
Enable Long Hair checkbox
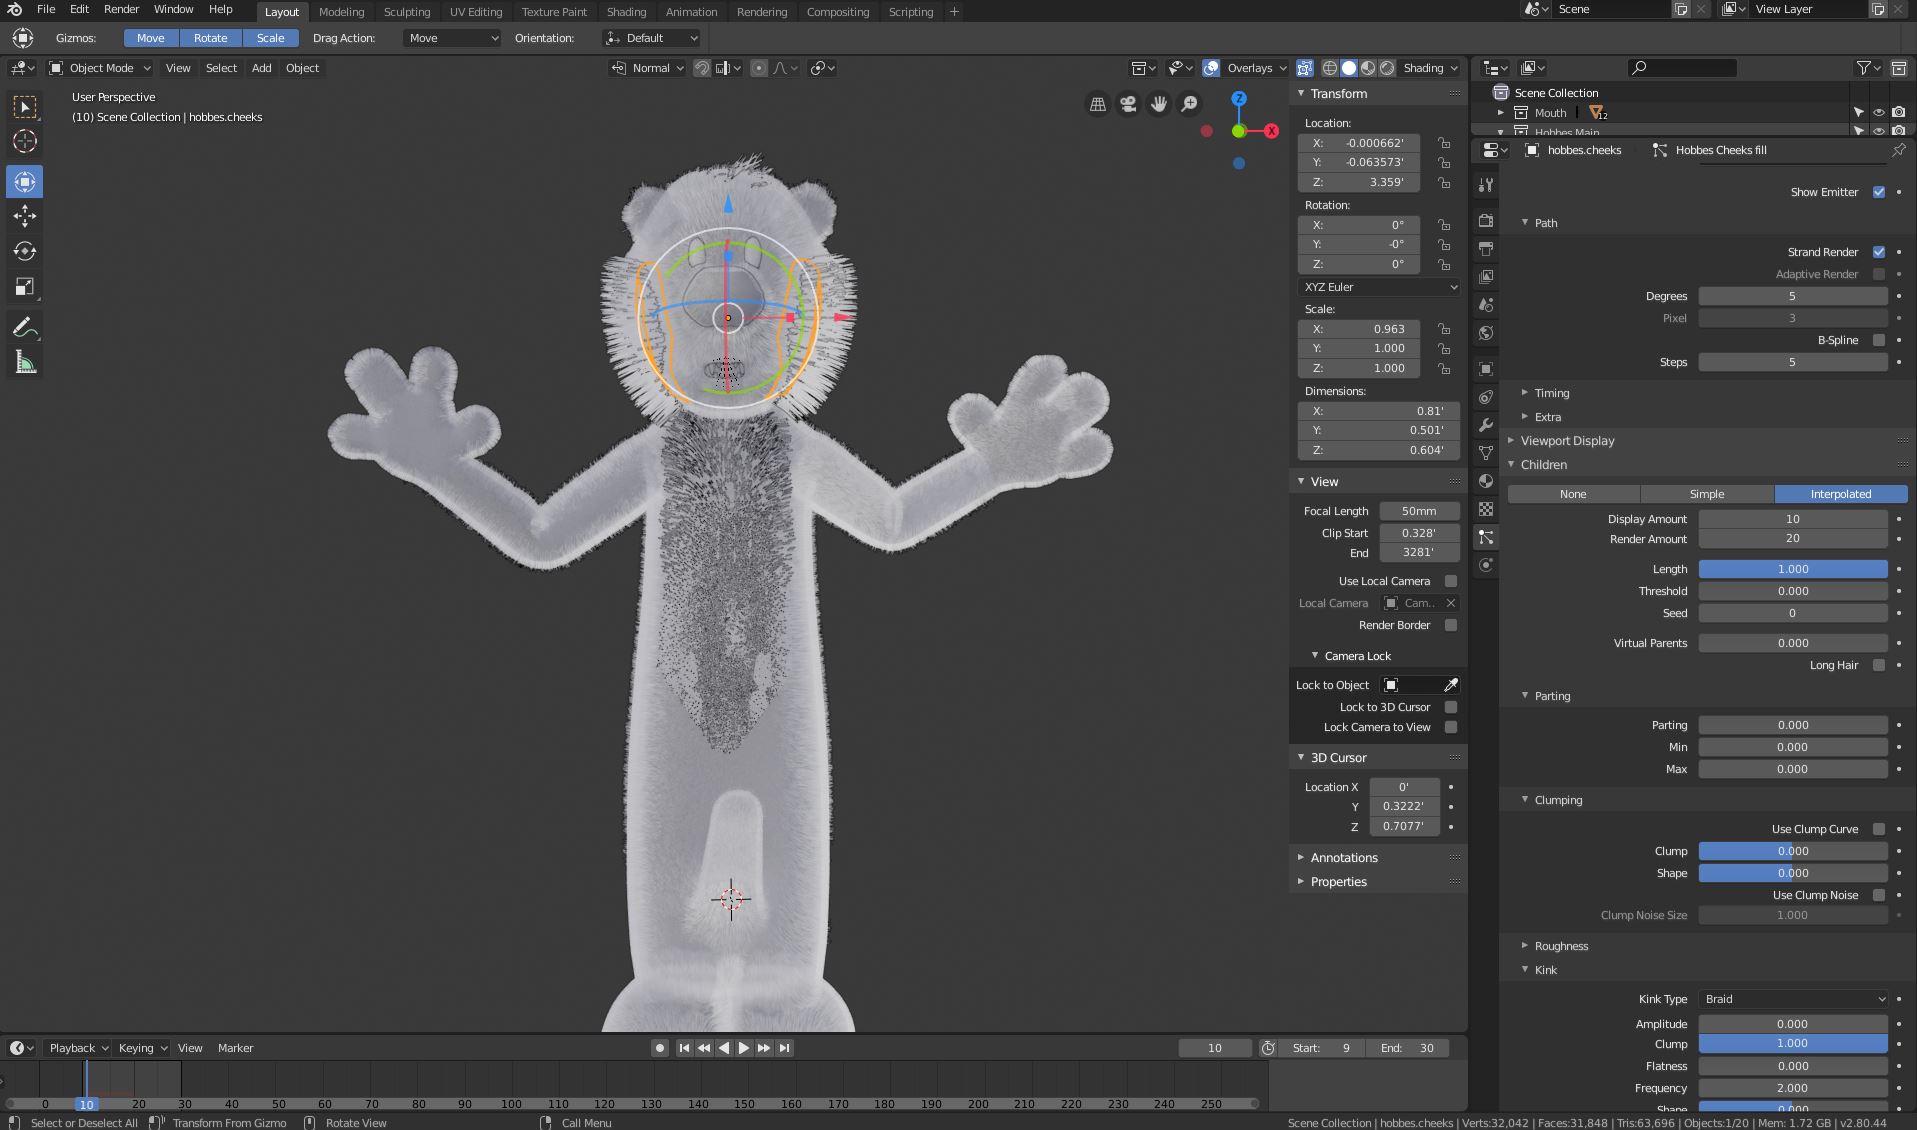(x=1879, y=665)
